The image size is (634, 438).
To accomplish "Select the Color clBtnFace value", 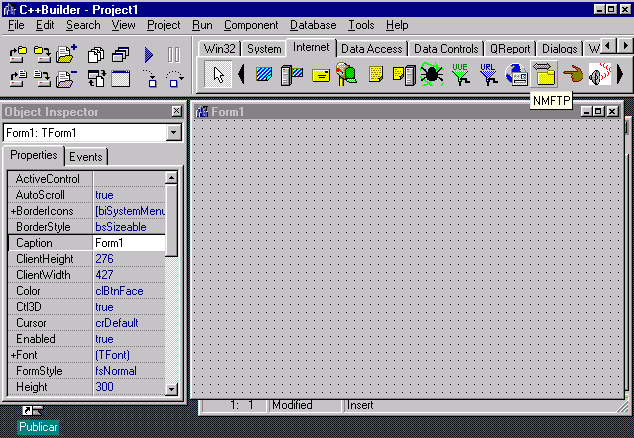I will pyautogui.click(x=129, y=291).
